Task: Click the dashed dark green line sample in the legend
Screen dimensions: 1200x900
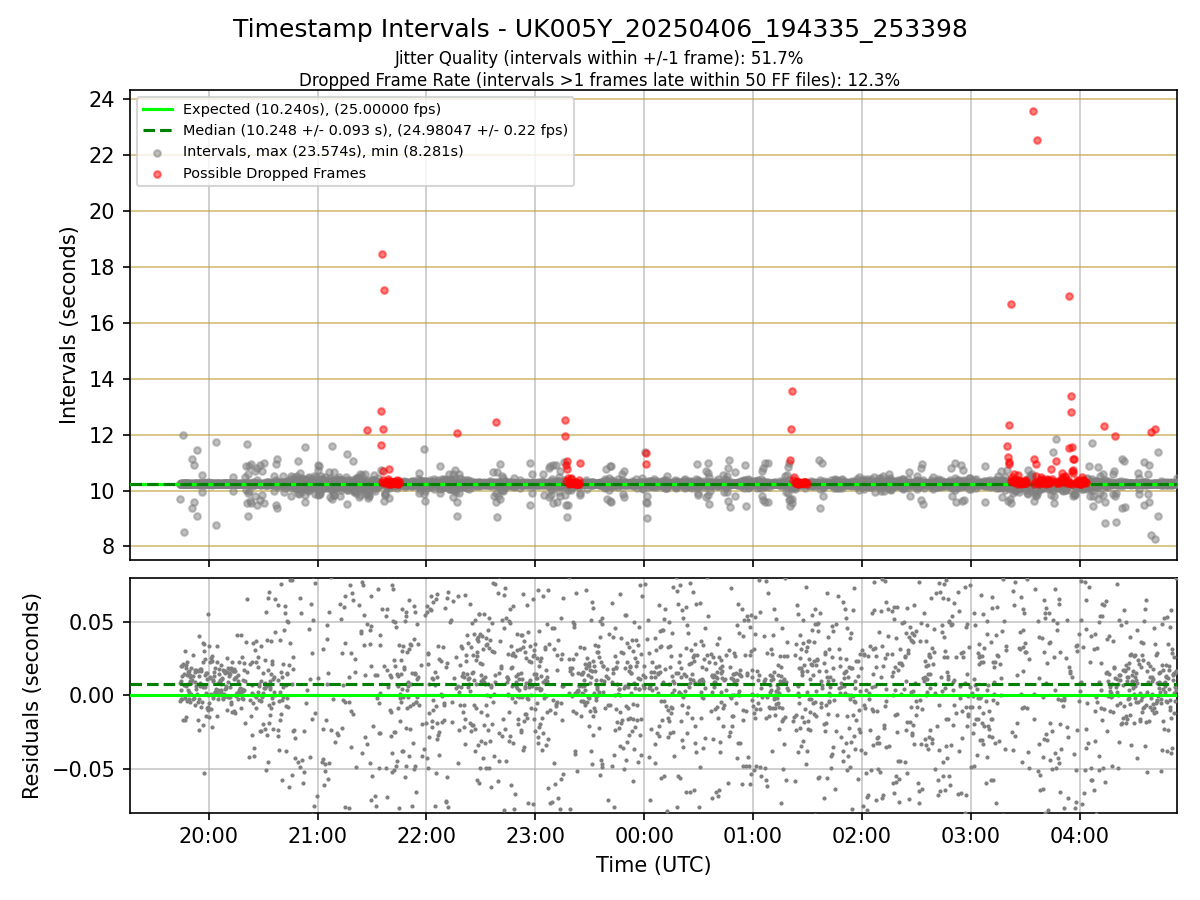Action: pos(158,130)
